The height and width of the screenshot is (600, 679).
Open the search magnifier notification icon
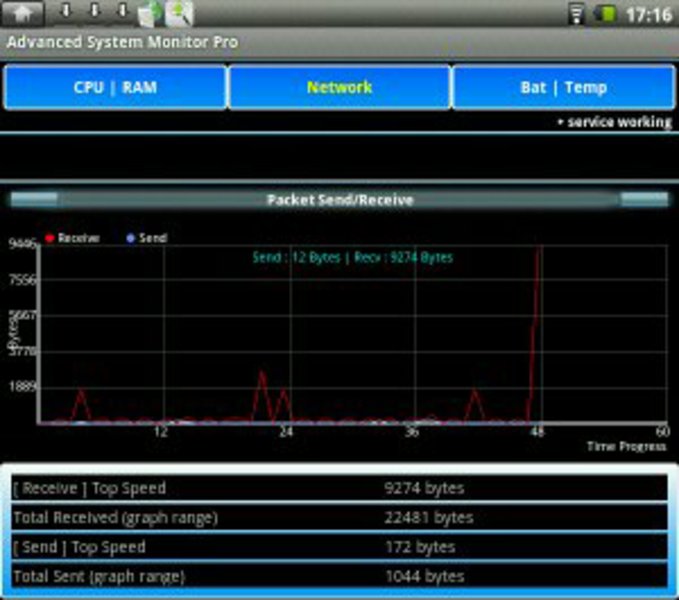pyautogui.click(x=178, y=14)
